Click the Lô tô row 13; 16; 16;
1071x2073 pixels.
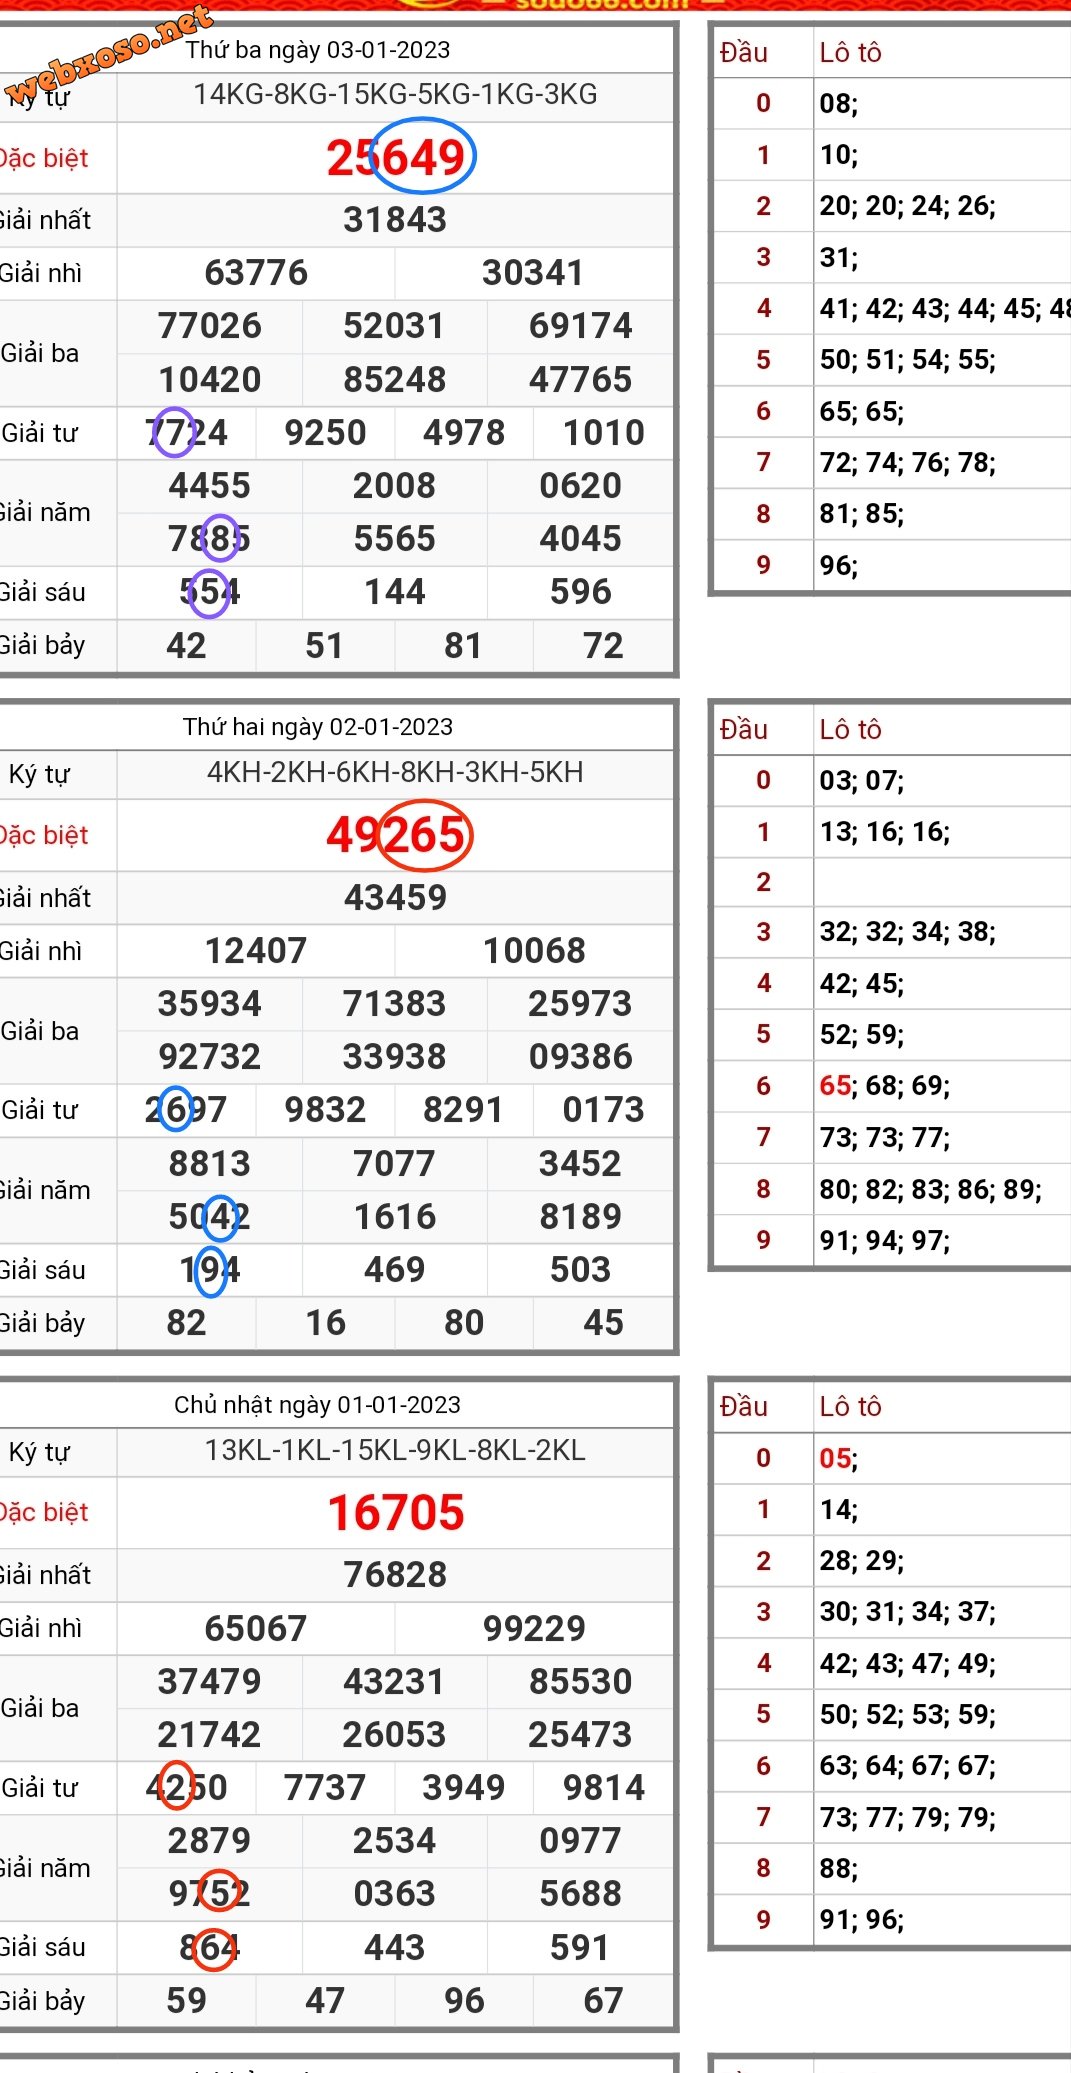click(x=885, y=832)
